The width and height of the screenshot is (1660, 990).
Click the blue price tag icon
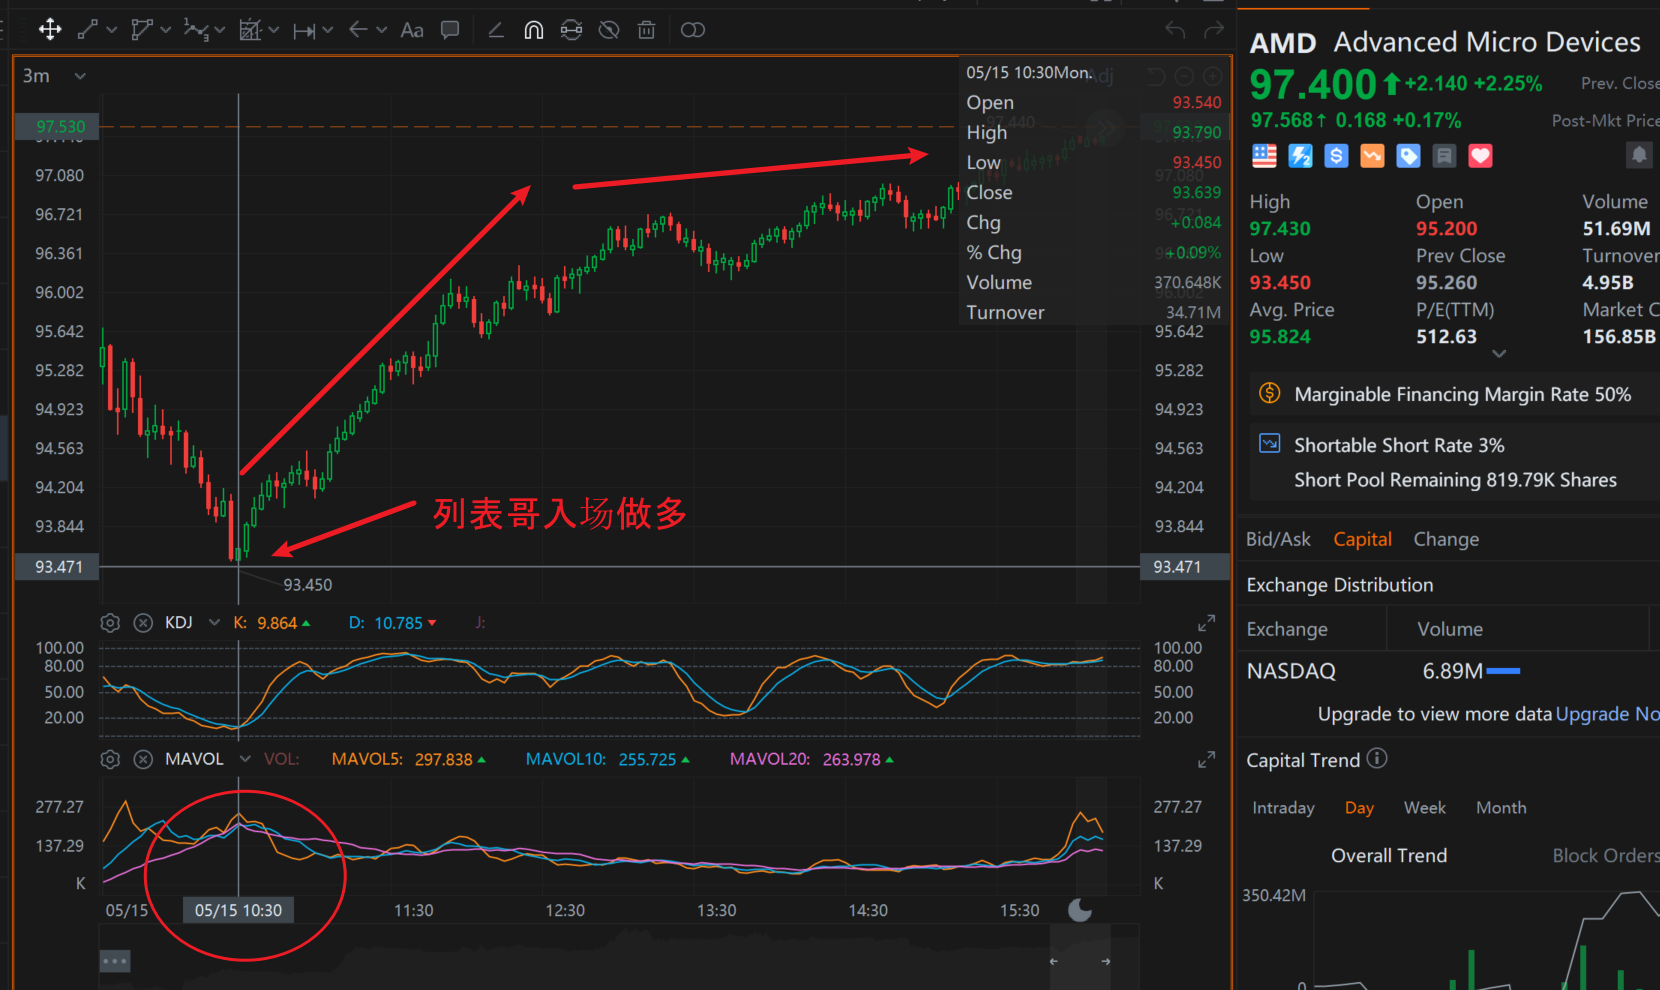coord(1408,156)
